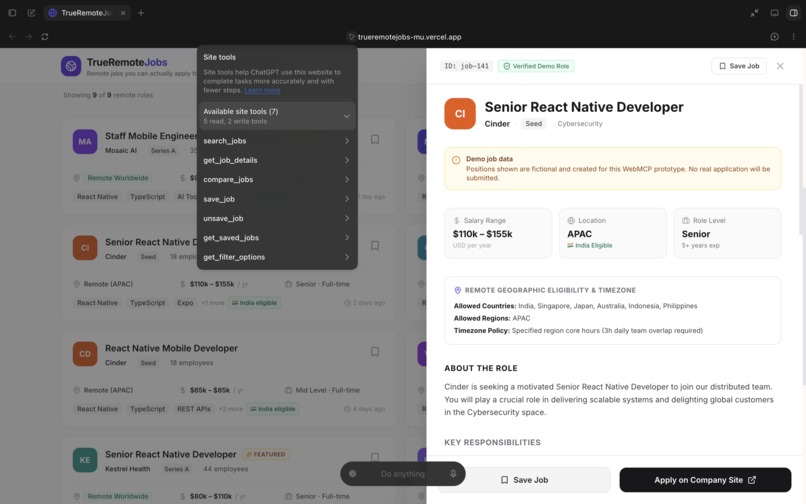
Task: Click the assistant bar left circle icon
Action: point(353,474)
